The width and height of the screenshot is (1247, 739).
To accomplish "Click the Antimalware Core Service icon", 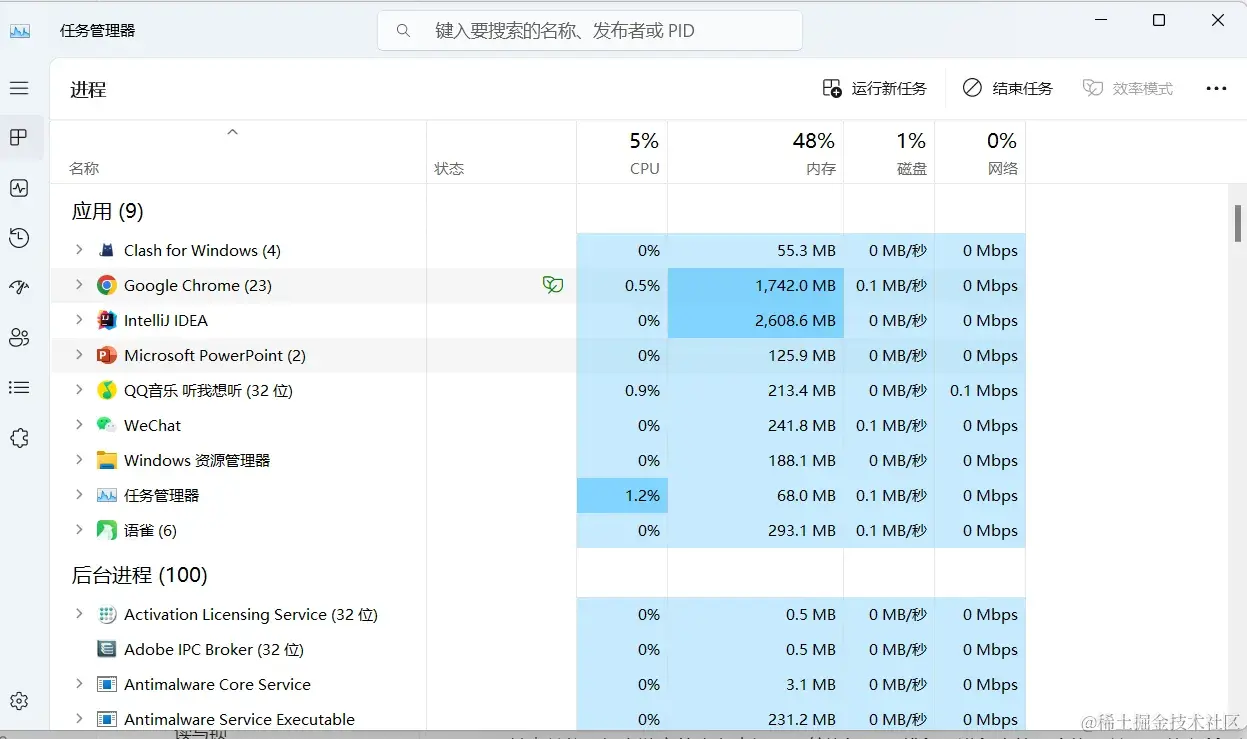I will [x=107, y=684].
